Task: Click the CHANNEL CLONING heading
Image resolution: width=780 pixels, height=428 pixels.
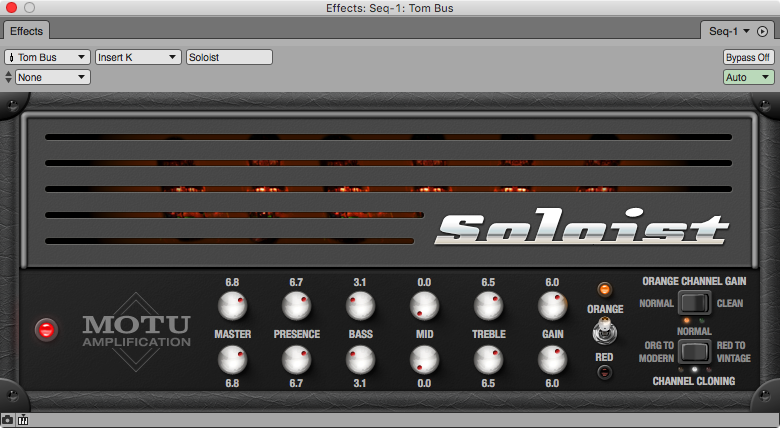Action: coord(694,381)
